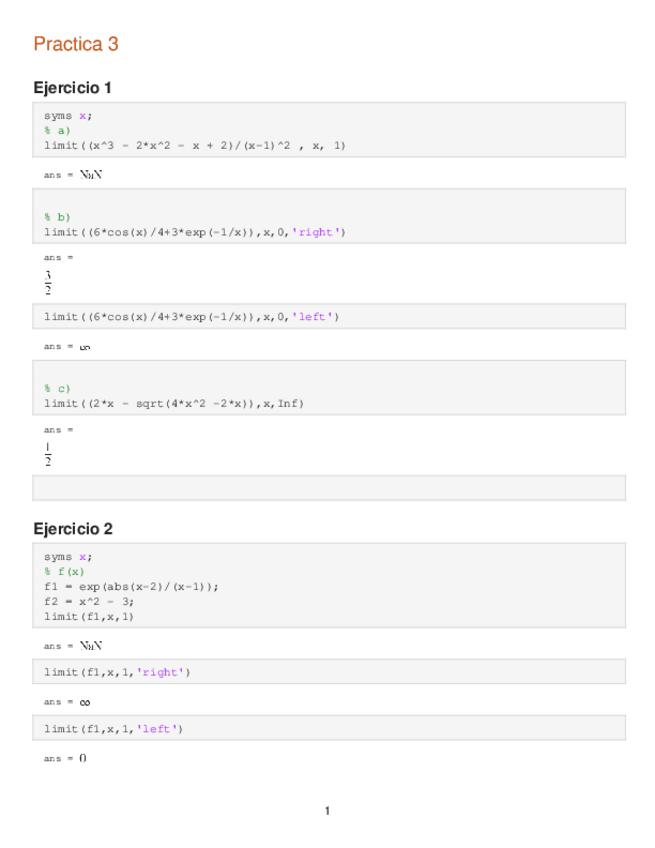Click the '% f(x)' comment line

64,571
